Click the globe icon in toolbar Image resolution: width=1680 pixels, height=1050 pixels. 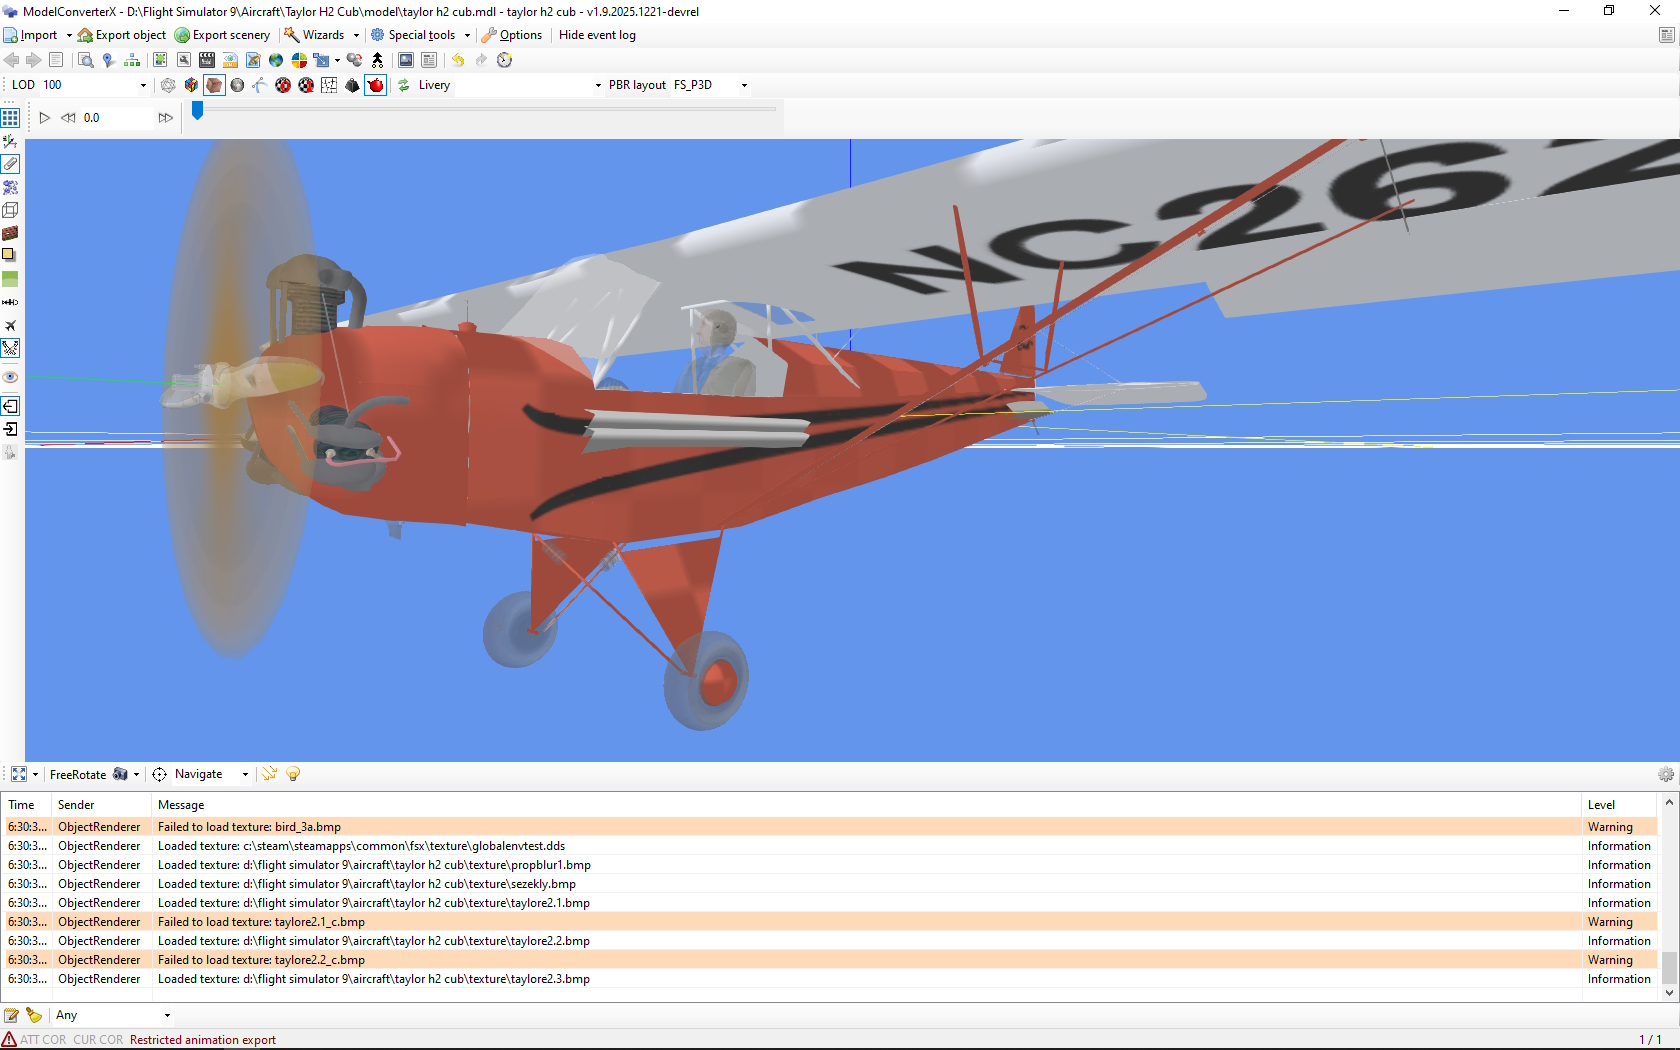(276, 60)
